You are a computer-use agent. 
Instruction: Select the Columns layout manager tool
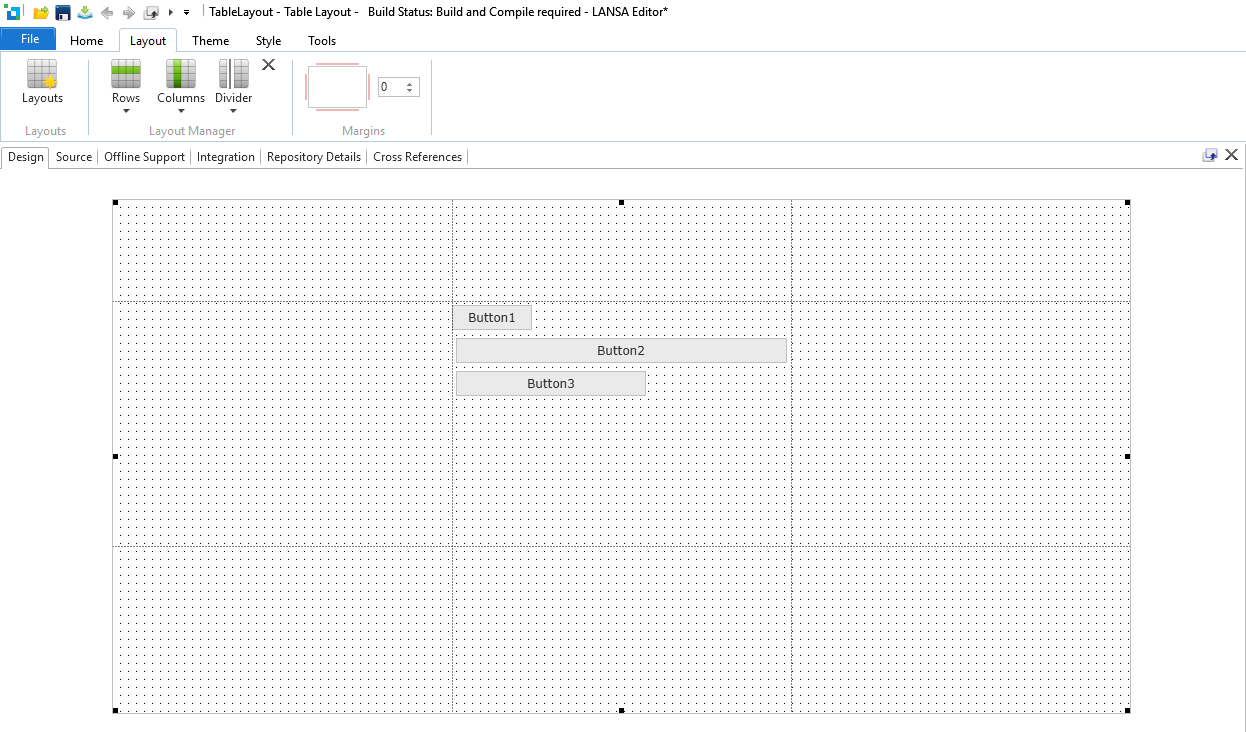[x=180, y=75]
